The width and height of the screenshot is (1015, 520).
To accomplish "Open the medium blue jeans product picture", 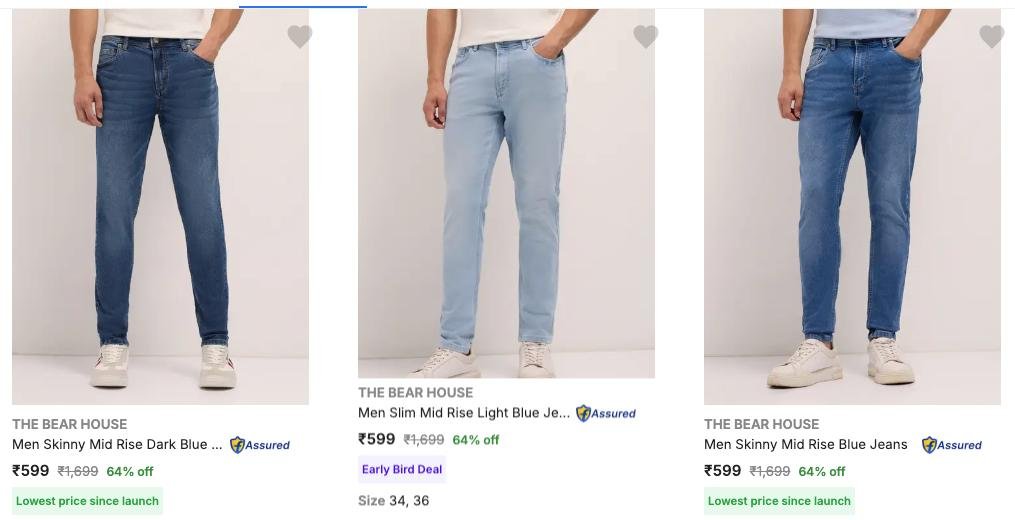I will click(852, 207).
